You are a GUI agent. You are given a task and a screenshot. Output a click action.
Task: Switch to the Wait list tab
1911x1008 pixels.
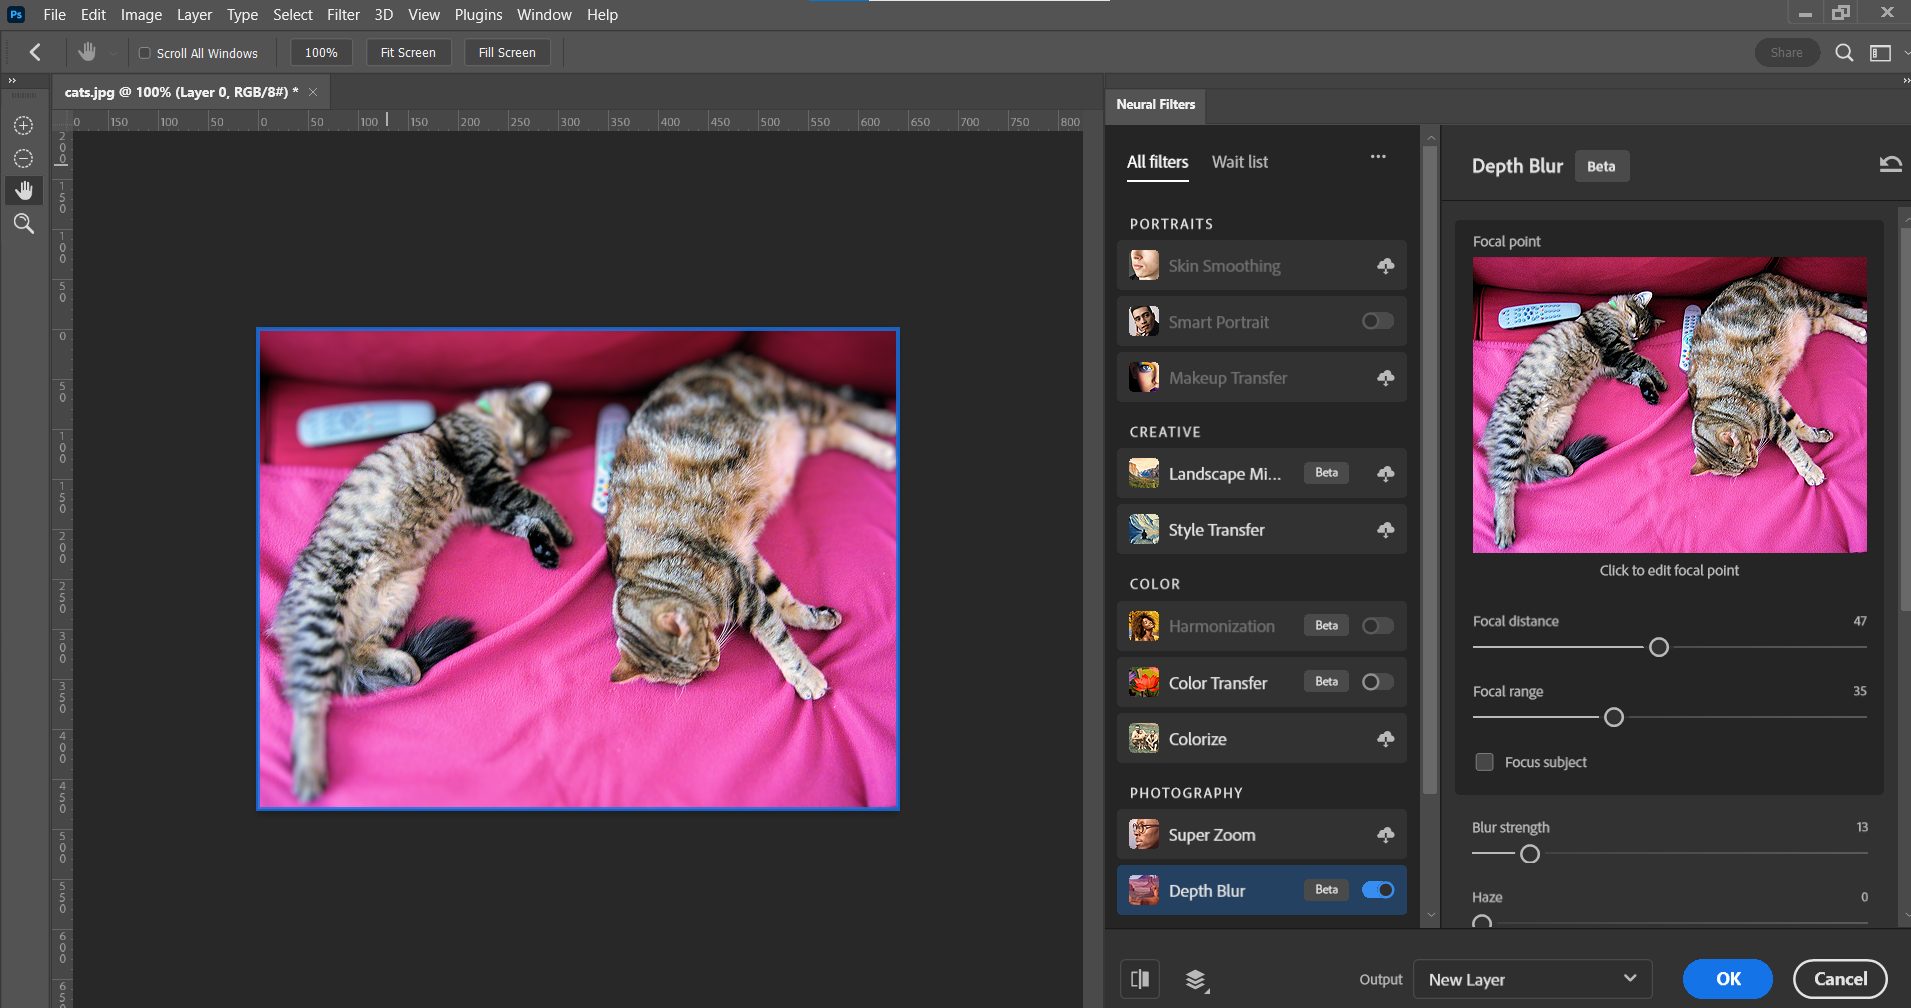(1239, 161)
